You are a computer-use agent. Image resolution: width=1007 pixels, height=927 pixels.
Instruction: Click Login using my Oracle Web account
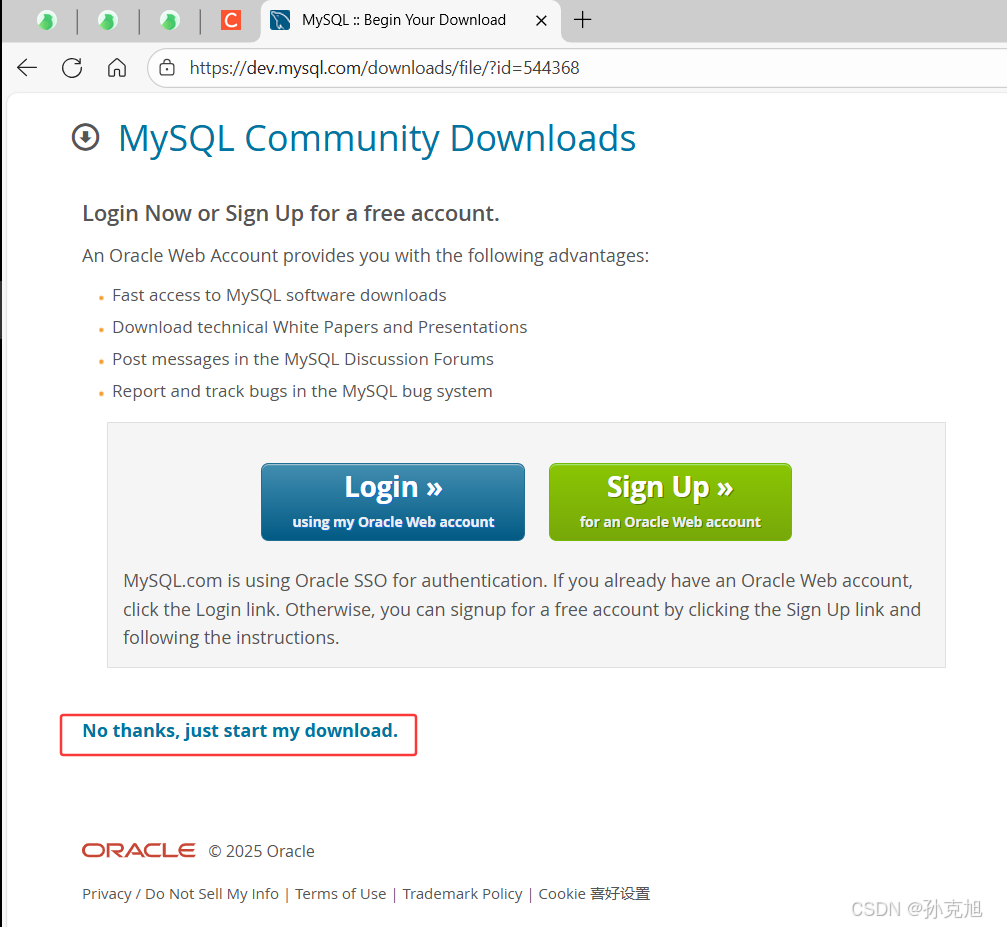[x=393, y=502]
